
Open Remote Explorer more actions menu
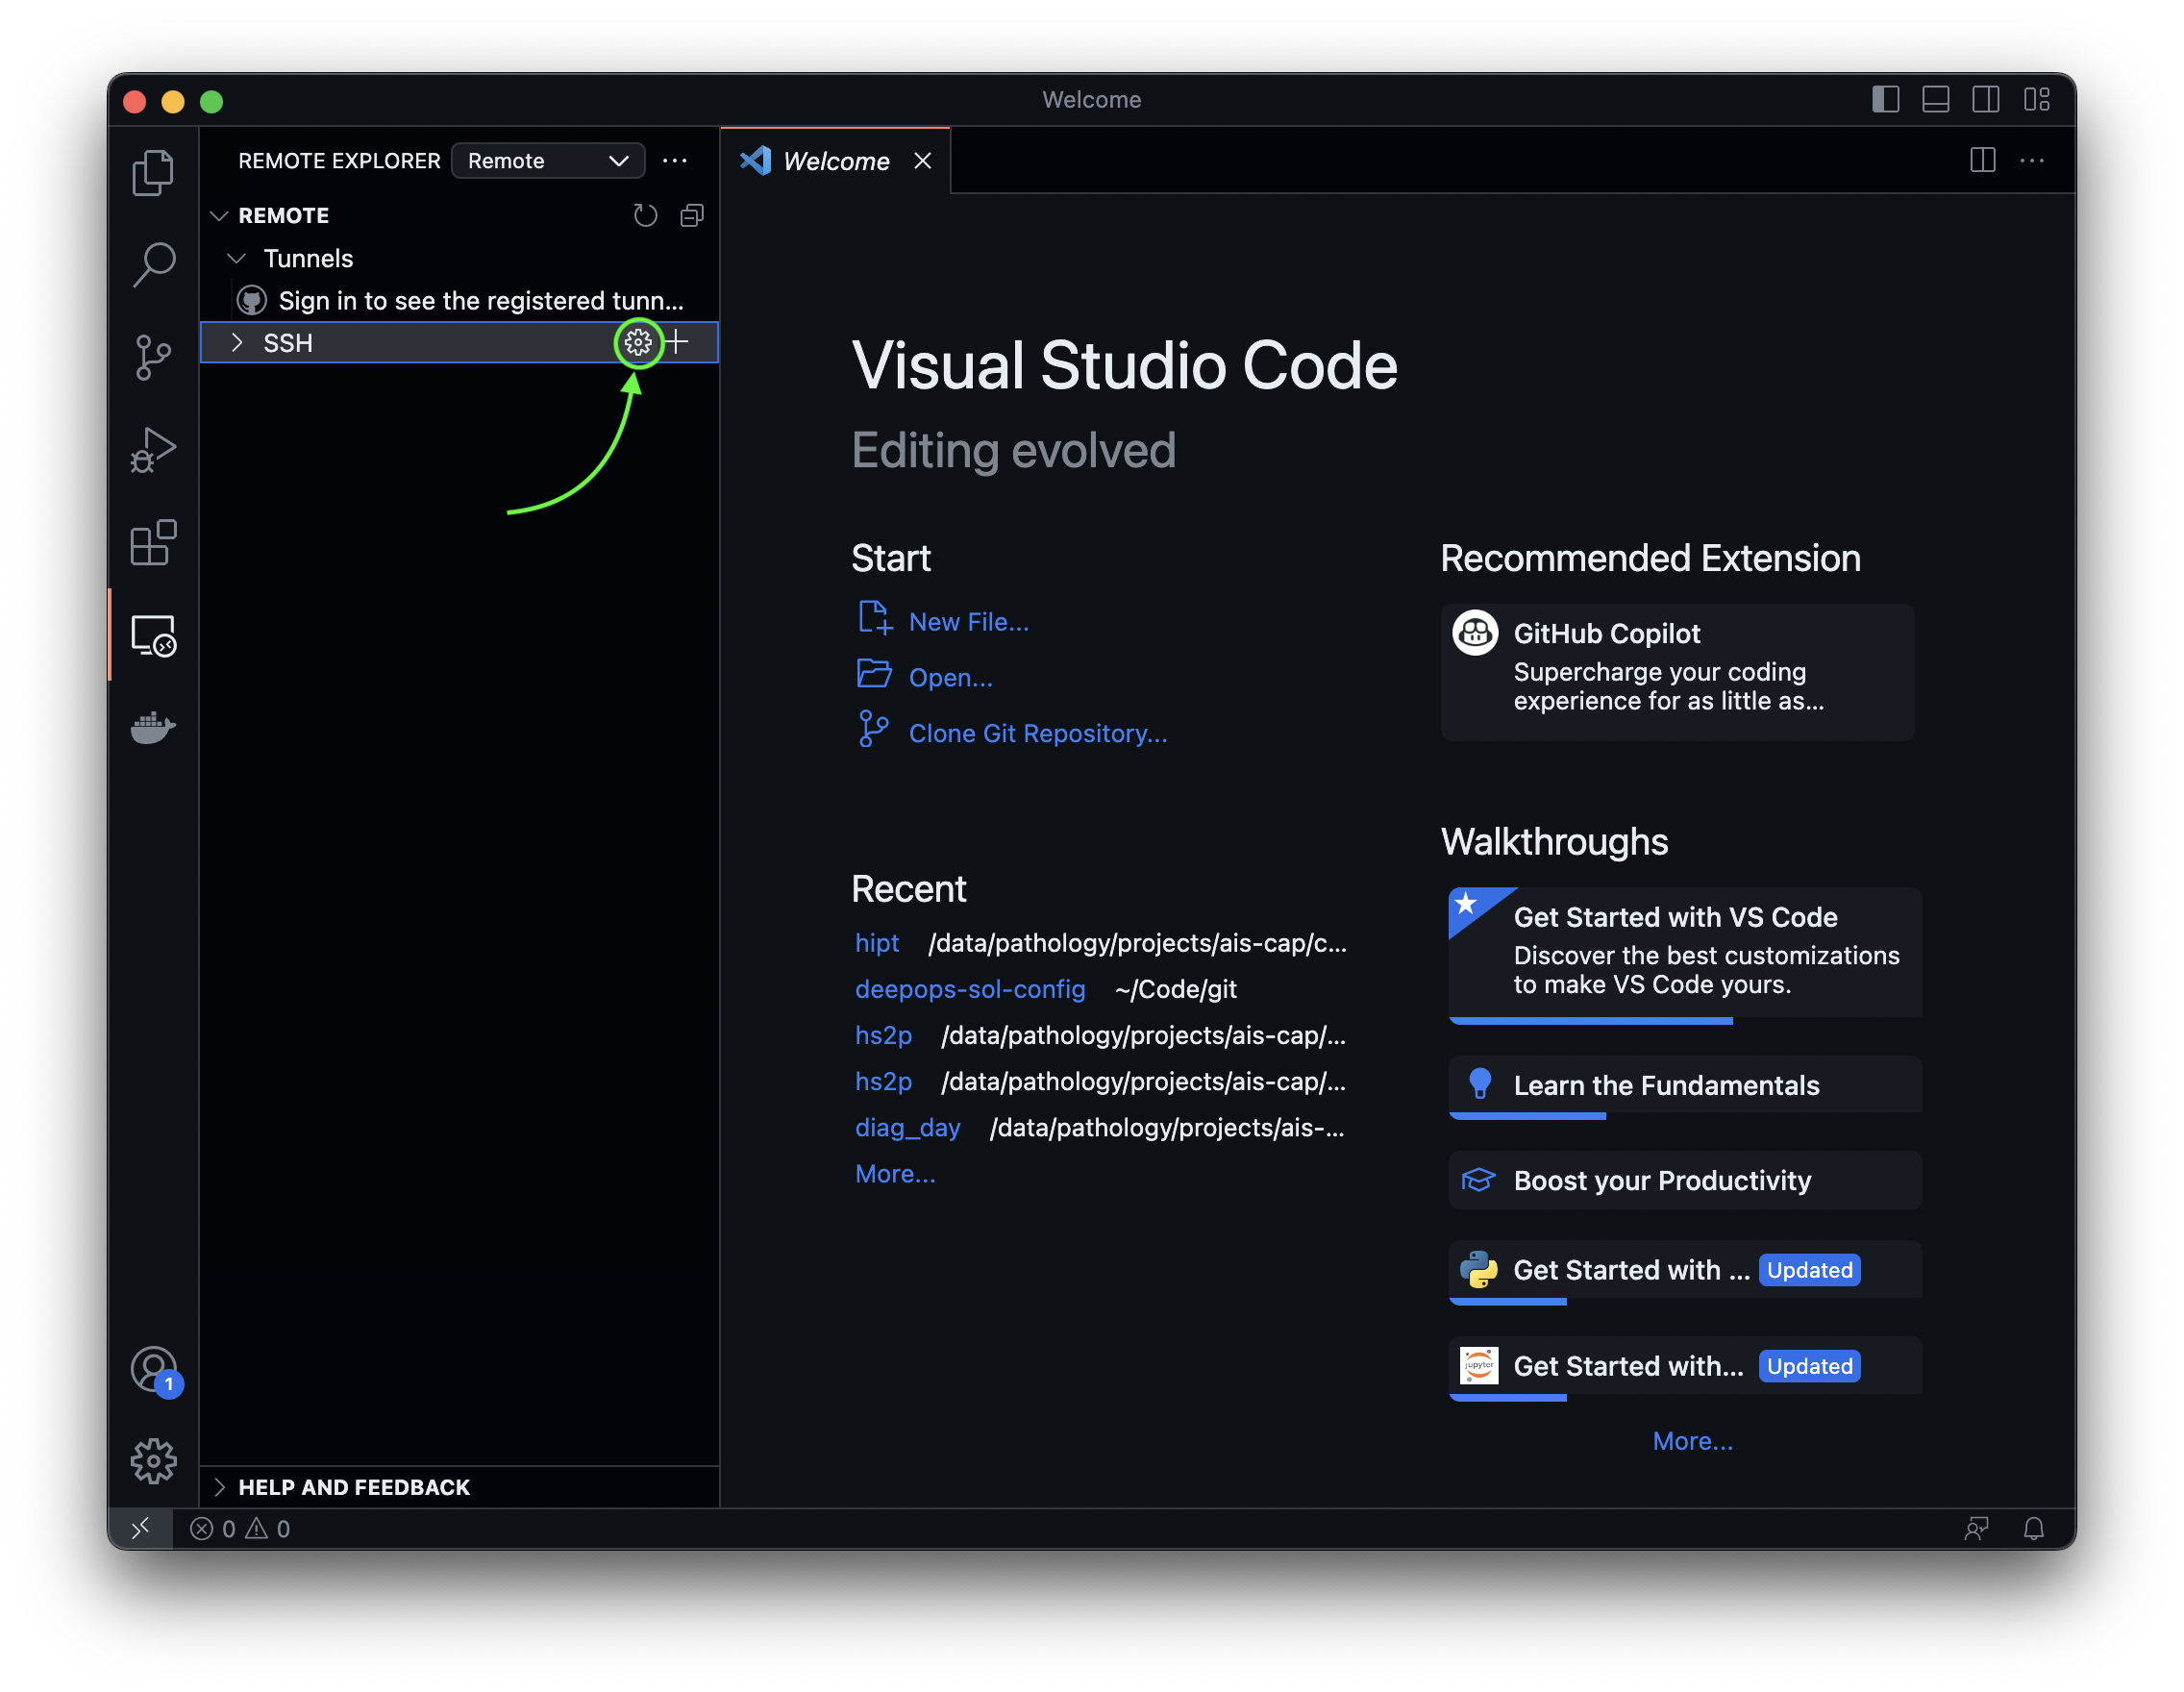[x=675, y=161]
